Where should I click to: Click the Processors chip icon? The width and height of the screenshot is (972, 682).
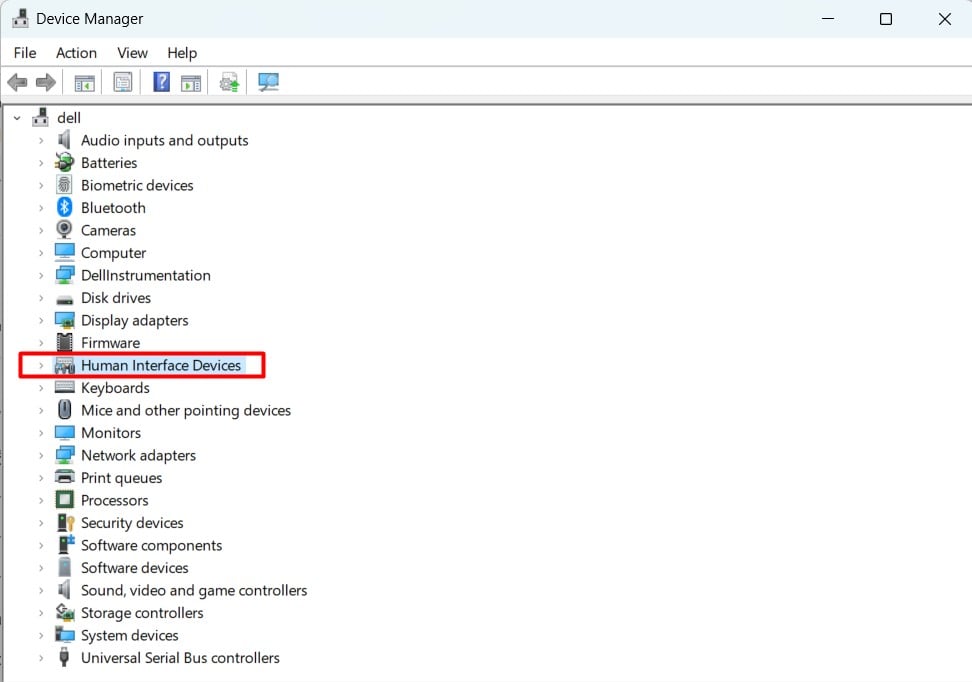click(64, 500)
